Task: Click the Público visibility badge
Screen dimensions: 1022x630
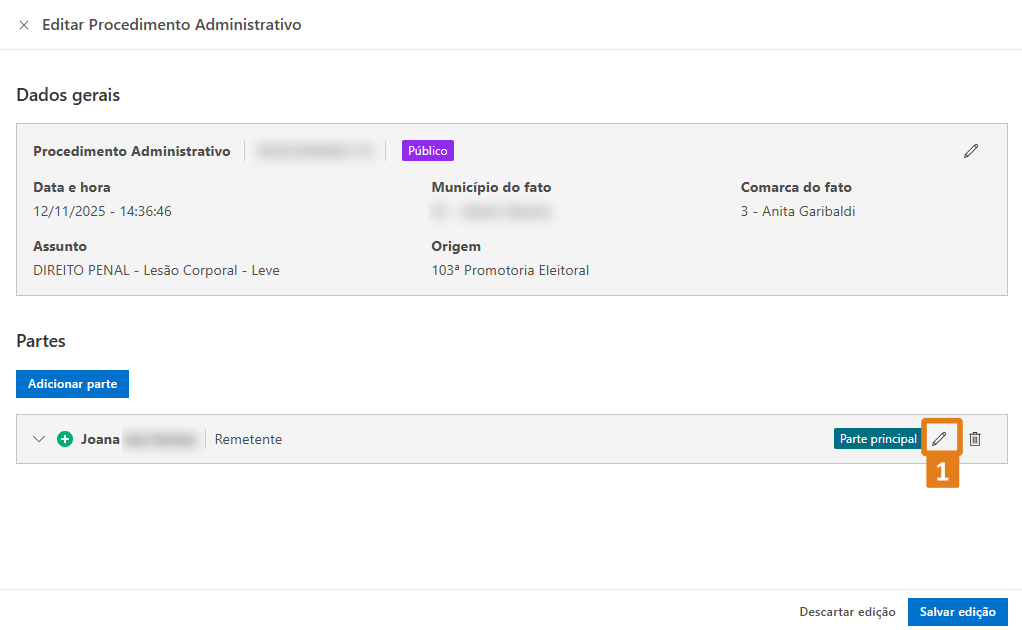Action: click(427, 150)
